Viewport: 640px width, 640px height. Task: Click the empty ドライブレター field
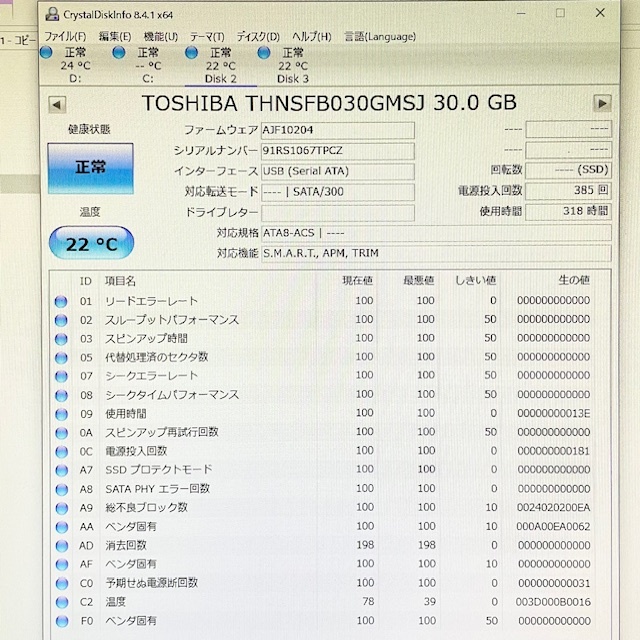pos(338,213)
